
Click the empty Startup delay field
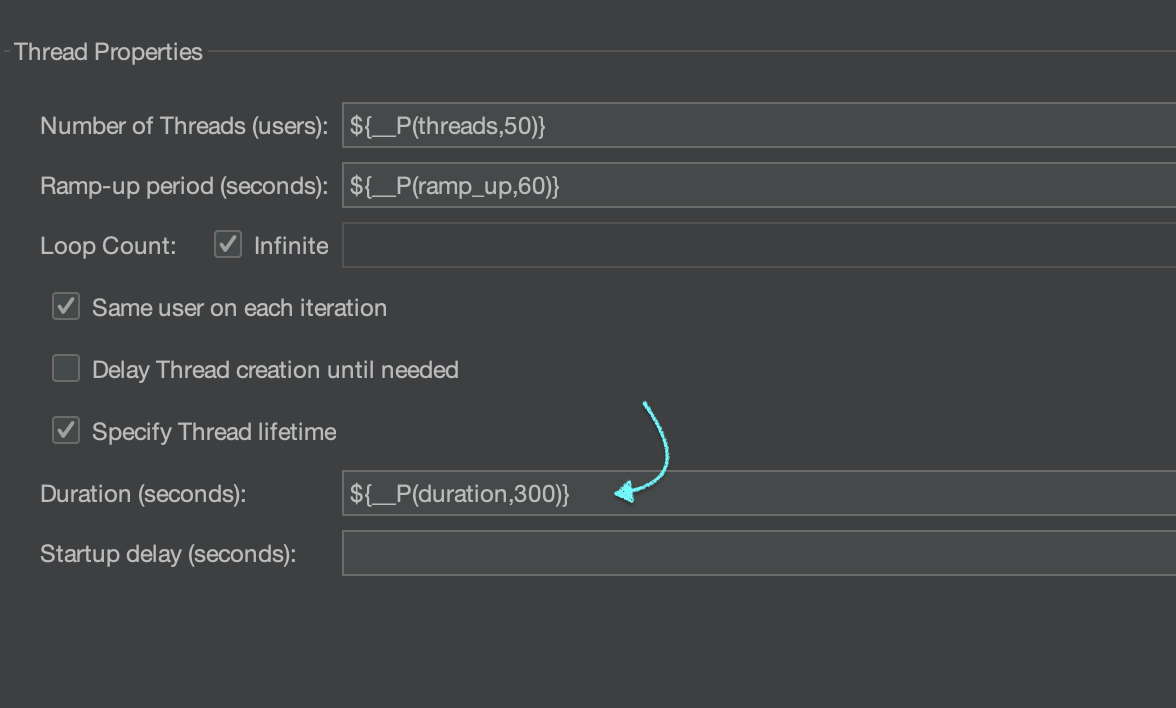(758, 553)
